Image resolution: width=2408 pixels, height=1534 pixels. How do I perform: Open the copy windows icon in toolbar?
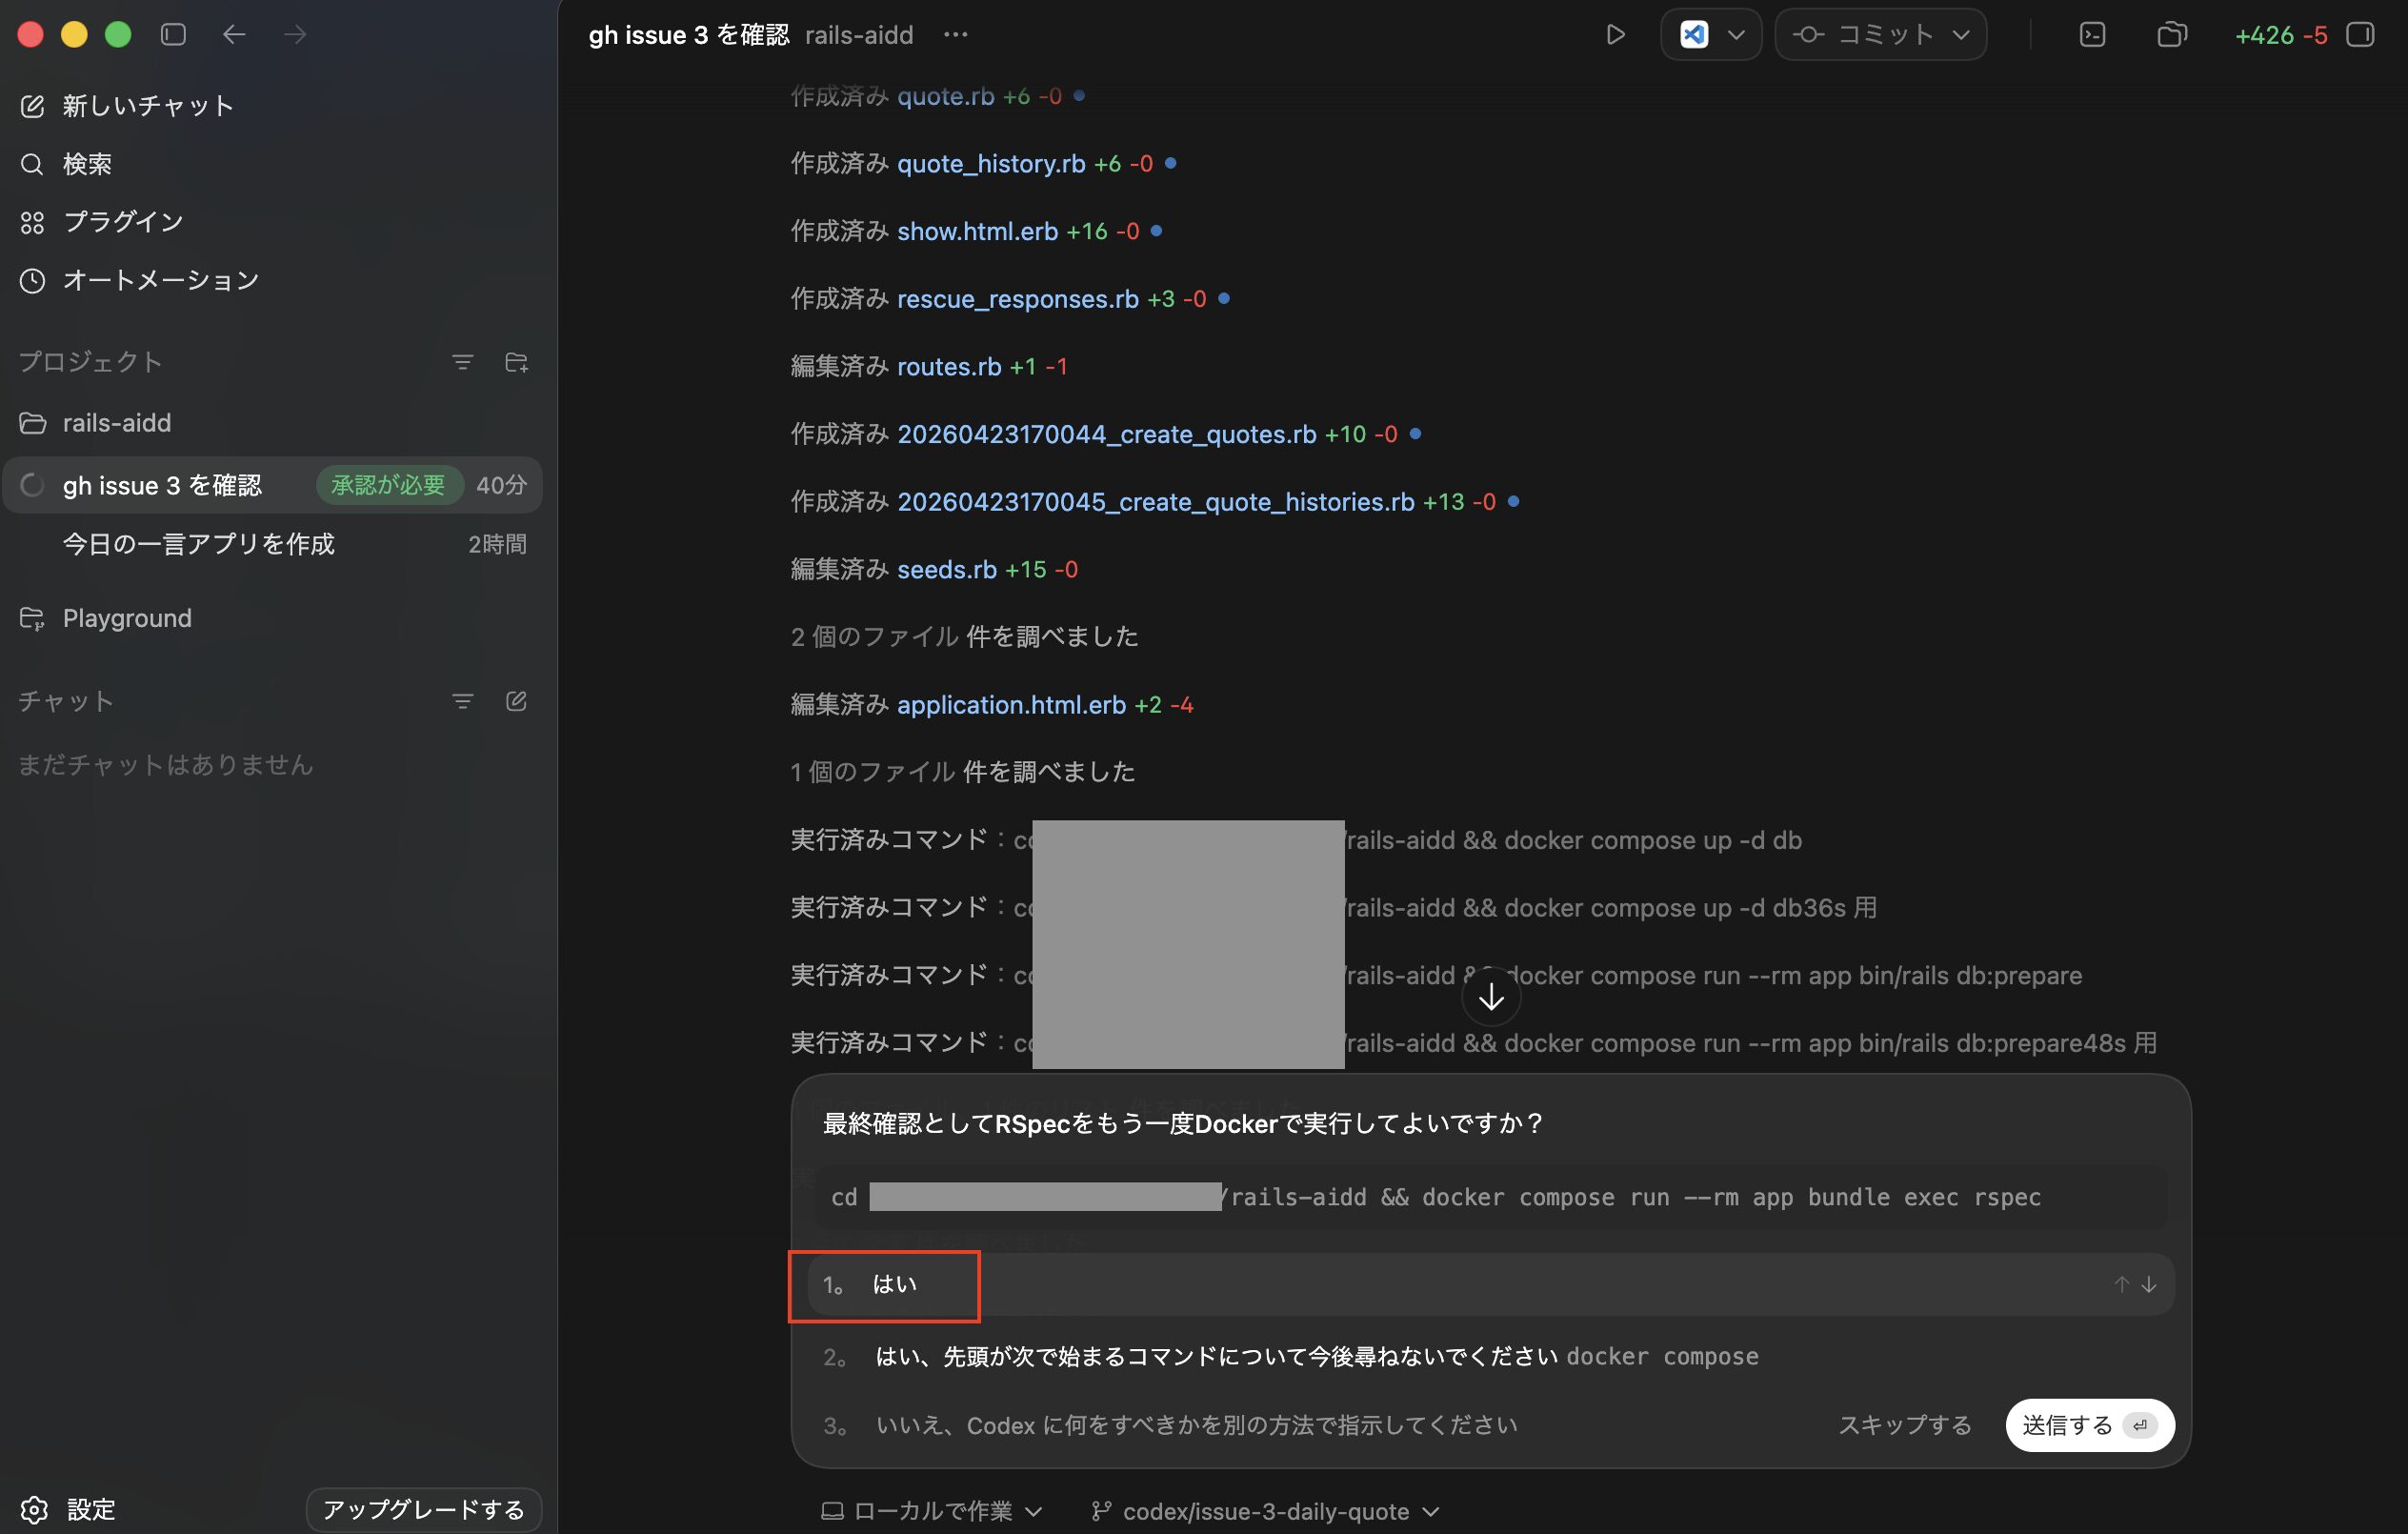2171,35
